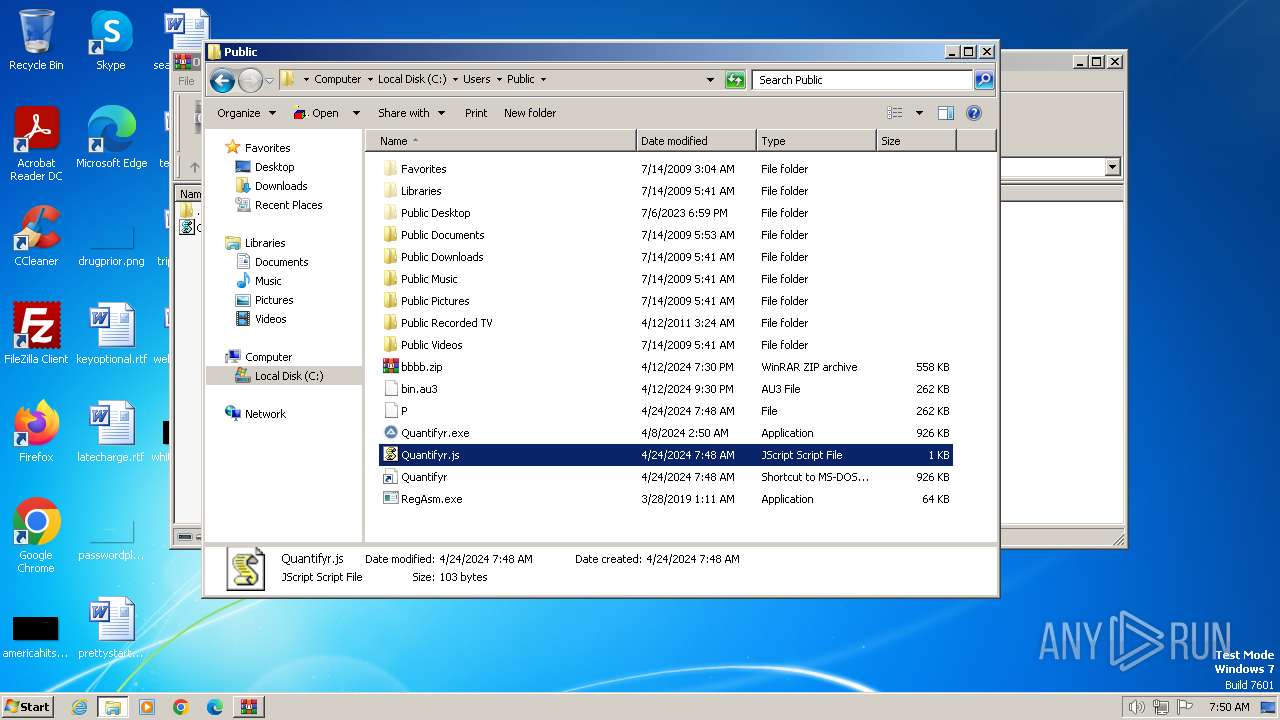
Task: Select Videos library in navigation pane
Action: click(x=270, y=319)
